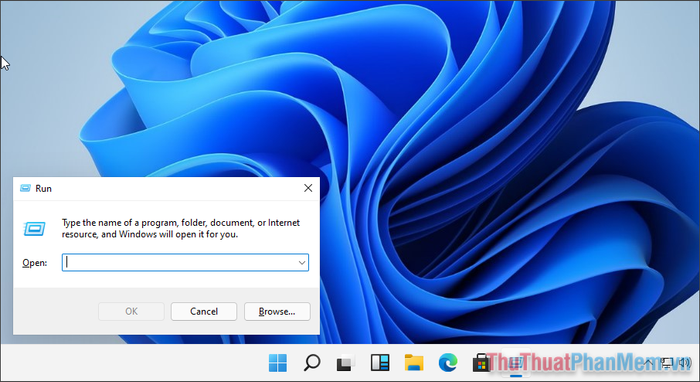Click the OK button in Run
The width and height of the screenshot is (700, 382).
(131, 311)
